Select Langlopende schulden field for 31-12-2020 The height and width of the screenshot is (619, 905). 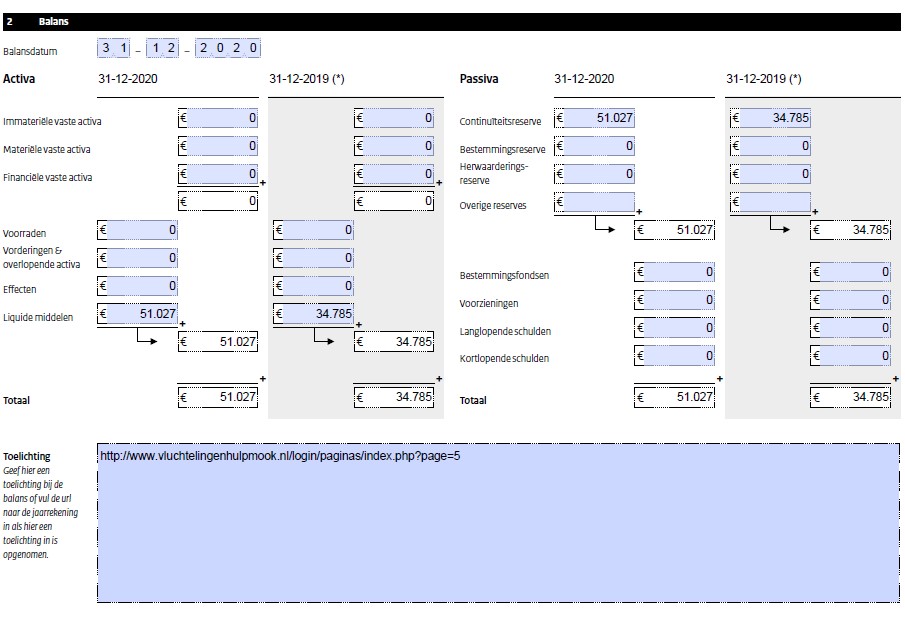tap(675, 328)
